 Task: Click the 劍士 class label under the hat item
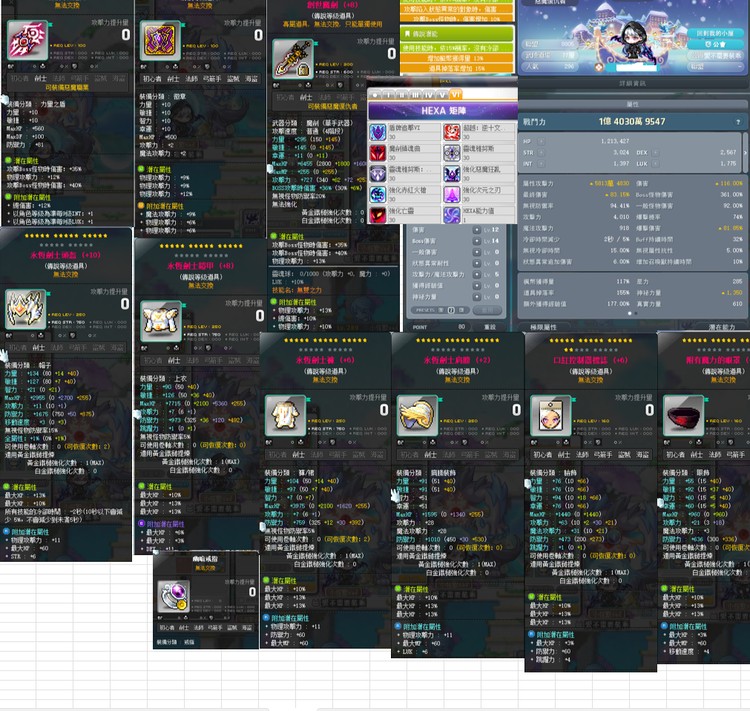(x=38, y=347)
